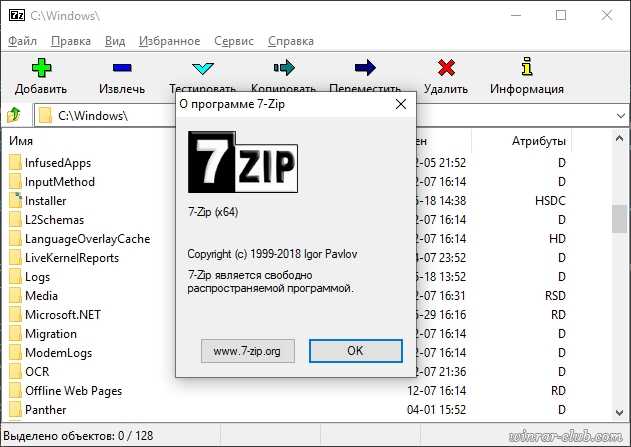Select OCR folder icon
631x447 pixels.
tap(15, 372)
